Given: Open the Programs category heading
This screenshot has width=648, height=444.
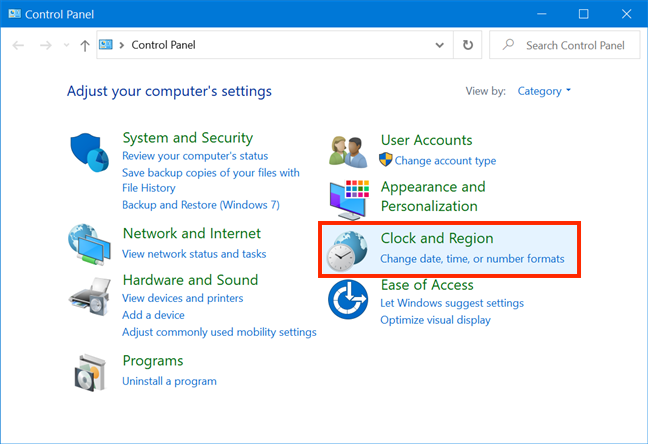Looking at the screenshot, I should click(x=153, y=361).
